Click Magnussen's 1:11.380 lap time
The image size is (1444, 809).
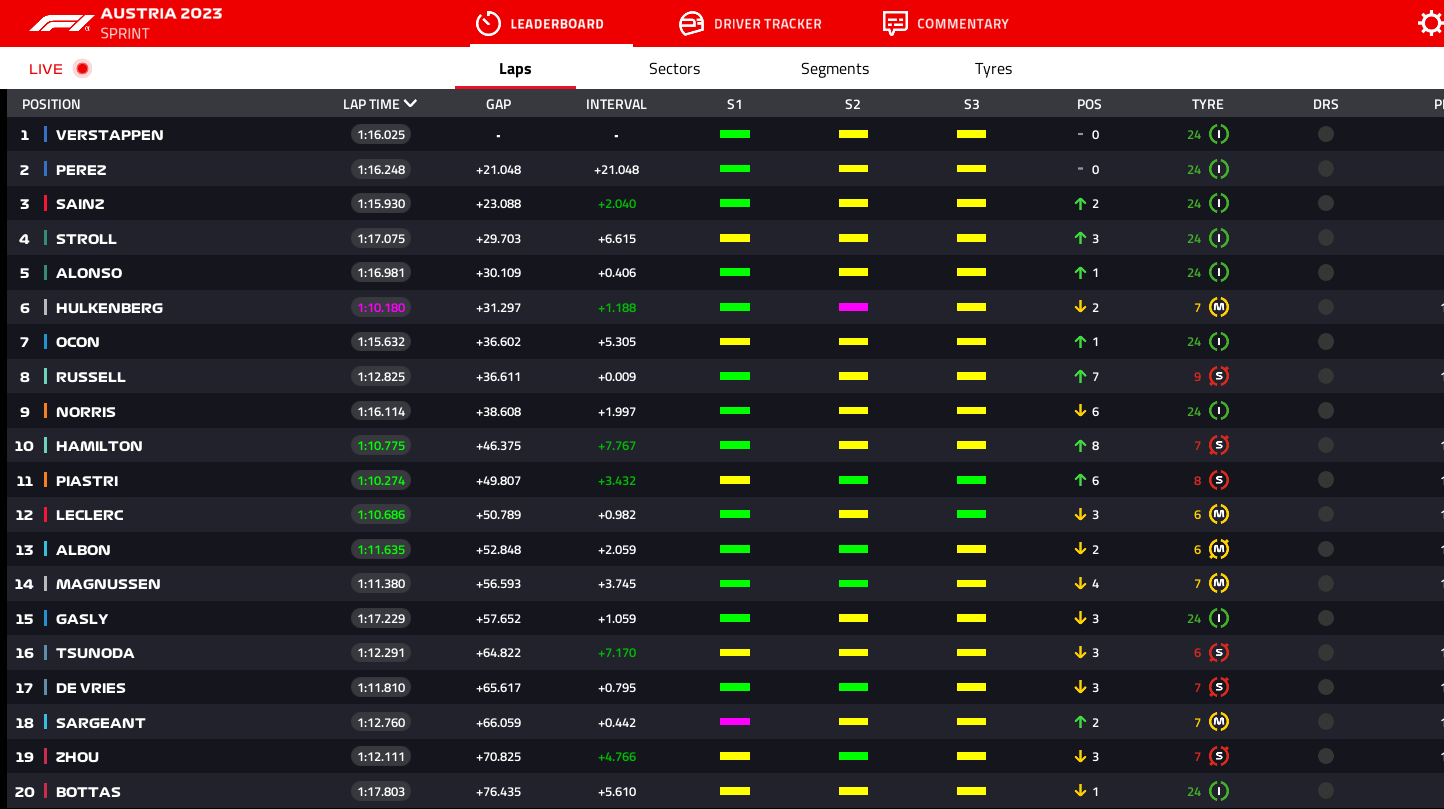[381, 584]
